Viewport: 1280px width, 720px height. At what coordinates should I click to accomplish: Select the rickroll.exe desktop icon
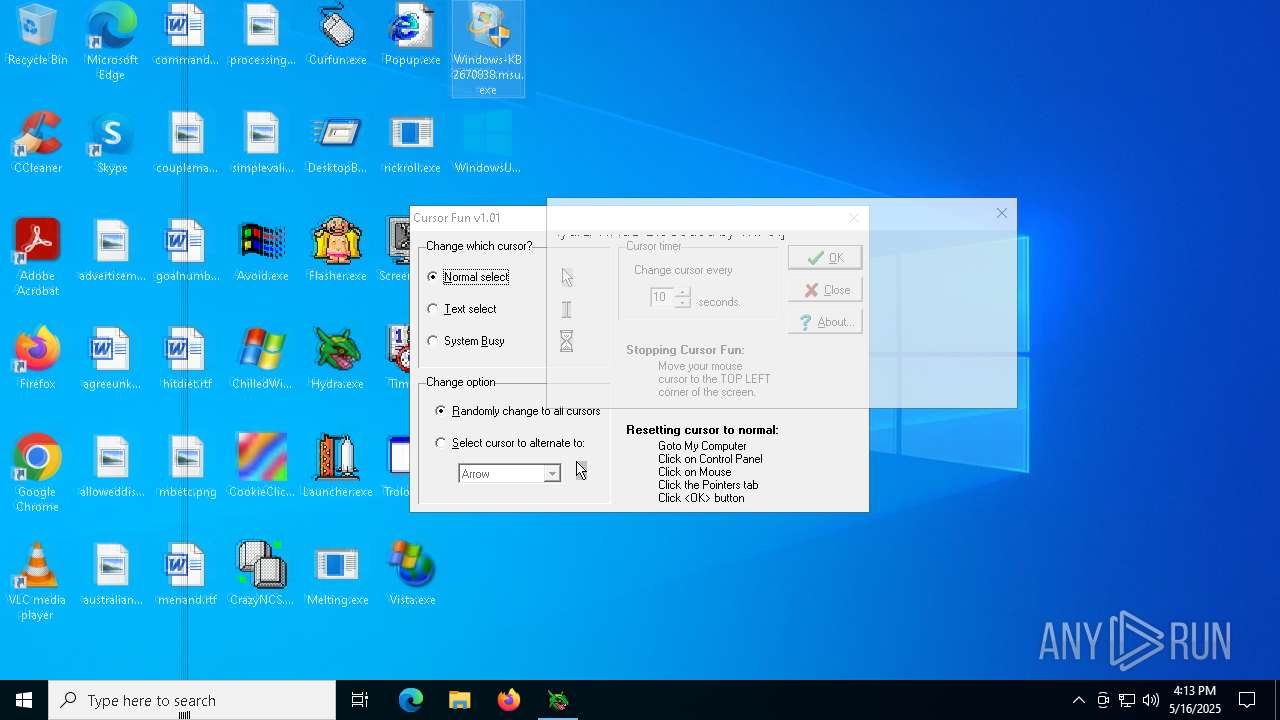pyautogui.click(x=412, y=144)
